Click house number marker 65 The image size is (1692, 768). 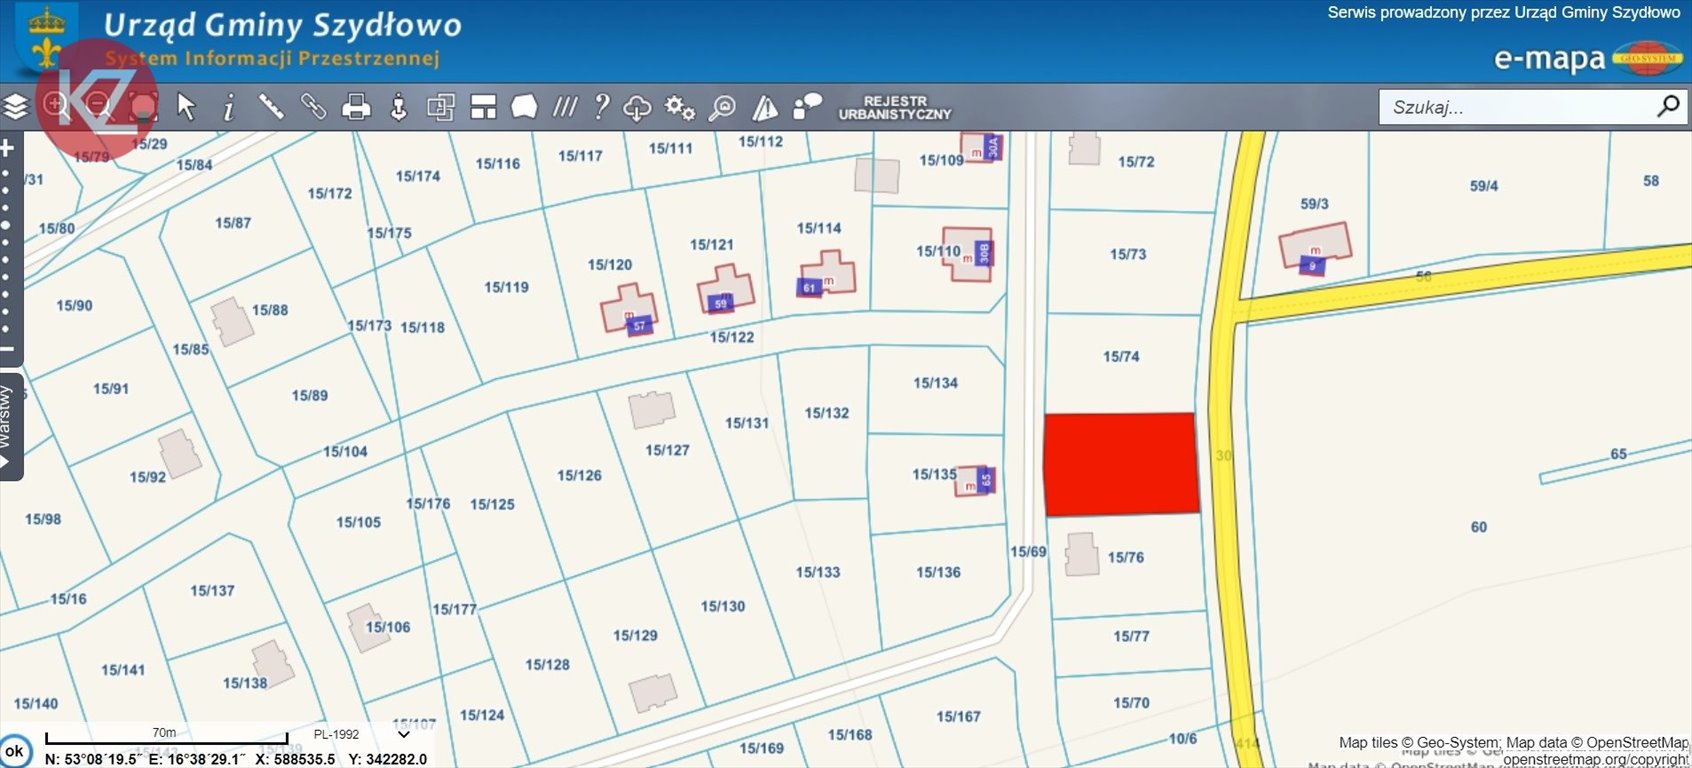click(x=986, y=479)
